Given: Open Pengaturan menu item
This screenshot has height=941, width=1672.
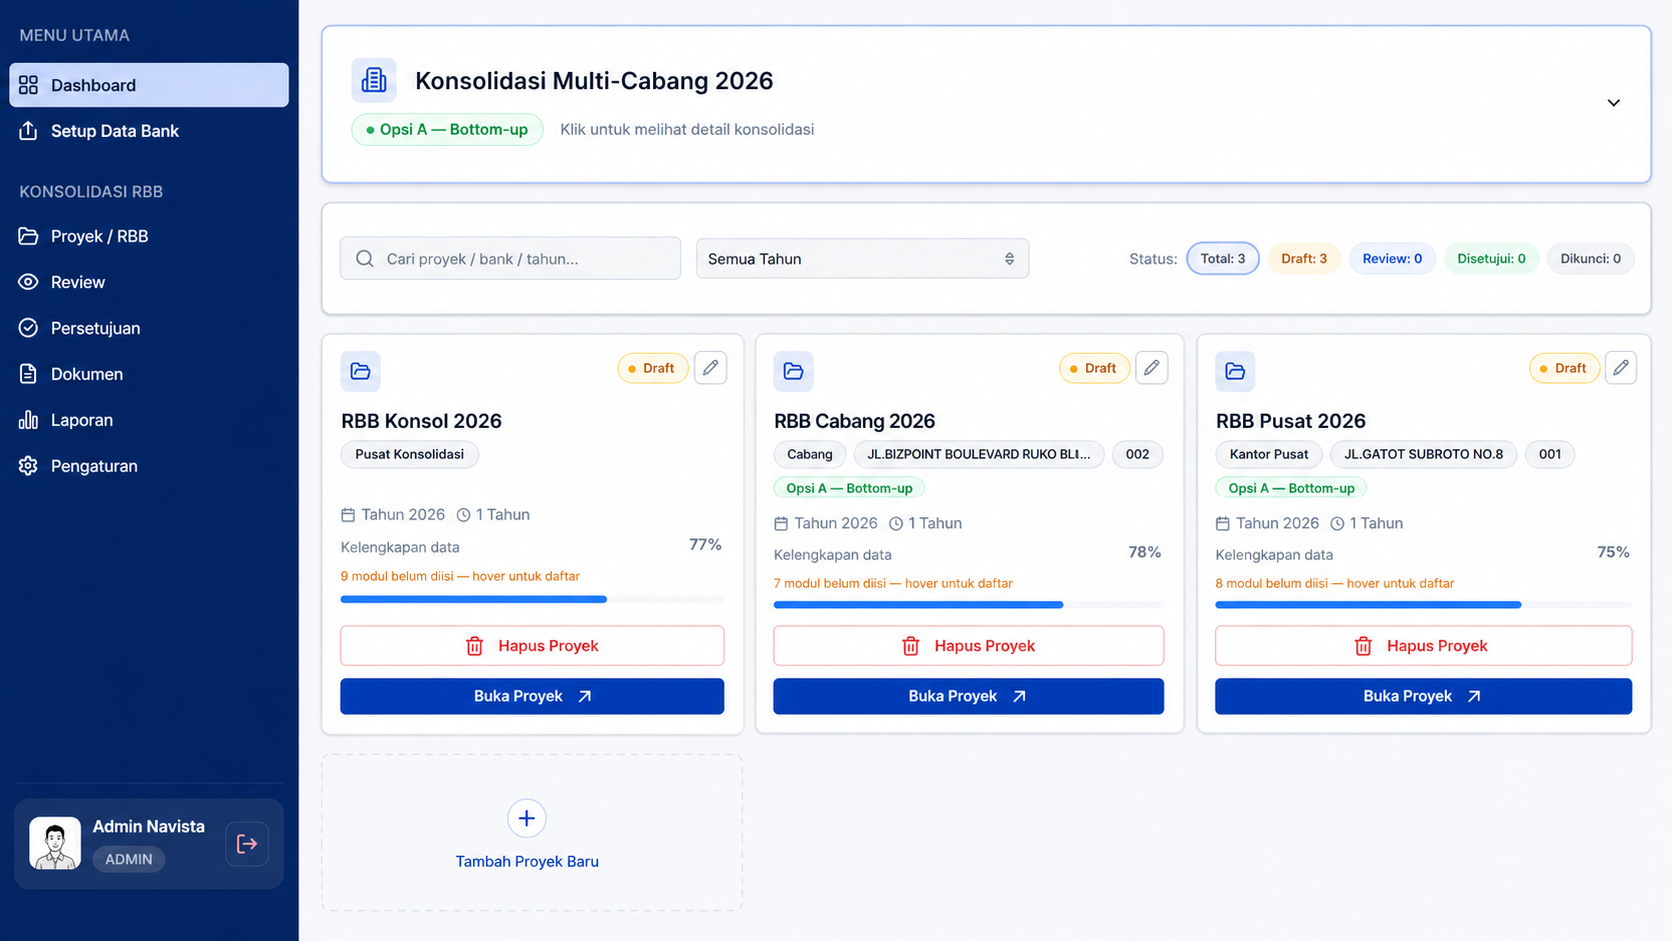Looking at the screenshot, I should tap(149, 466).
